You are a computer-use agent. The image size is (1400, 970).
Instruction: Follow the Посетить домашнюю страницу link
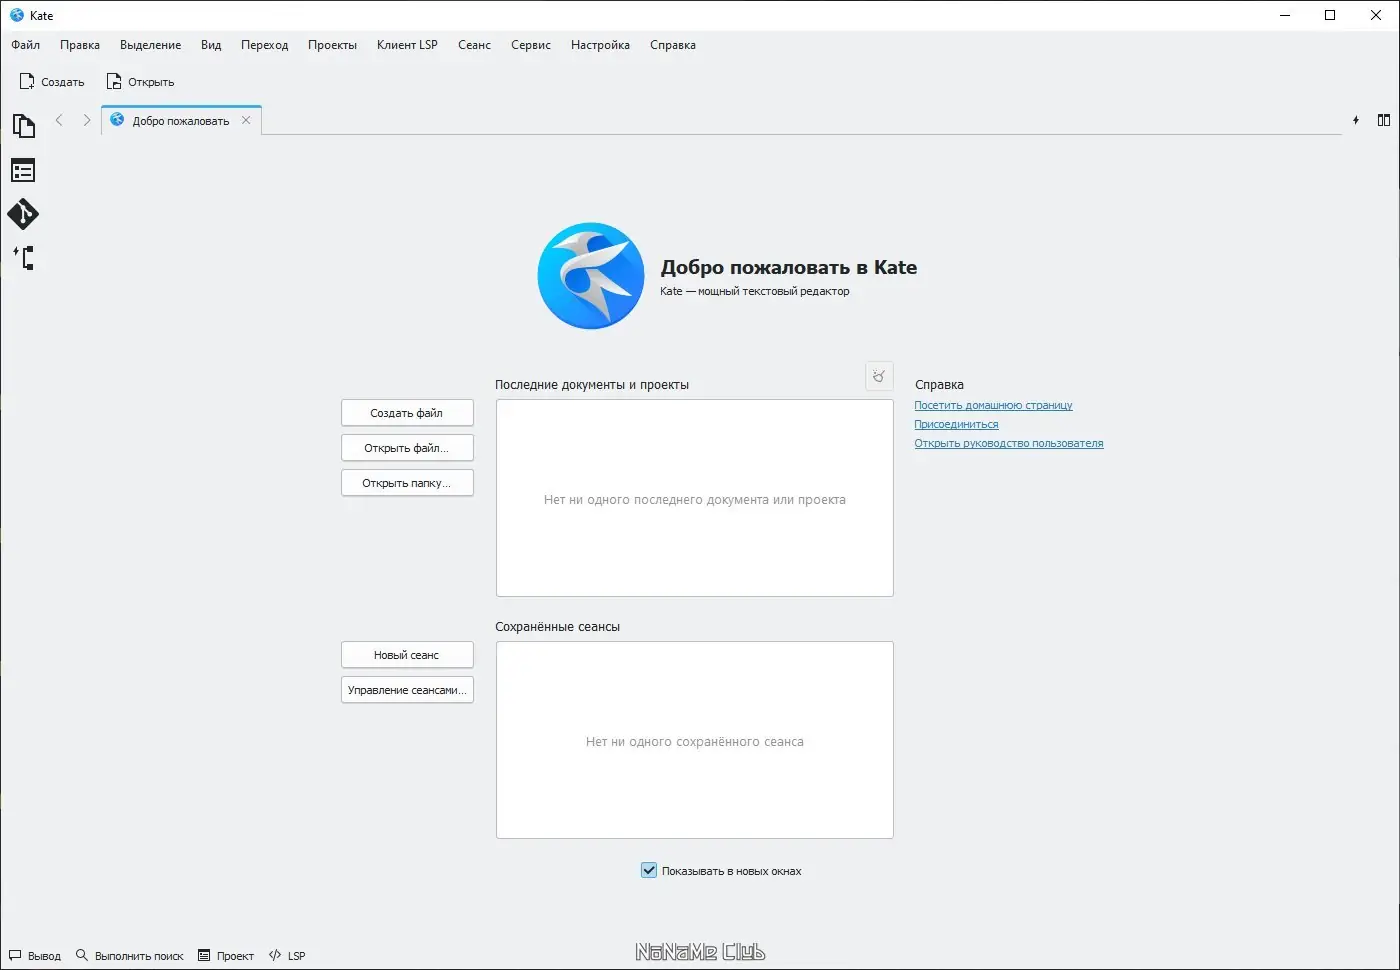pos(993,405)
